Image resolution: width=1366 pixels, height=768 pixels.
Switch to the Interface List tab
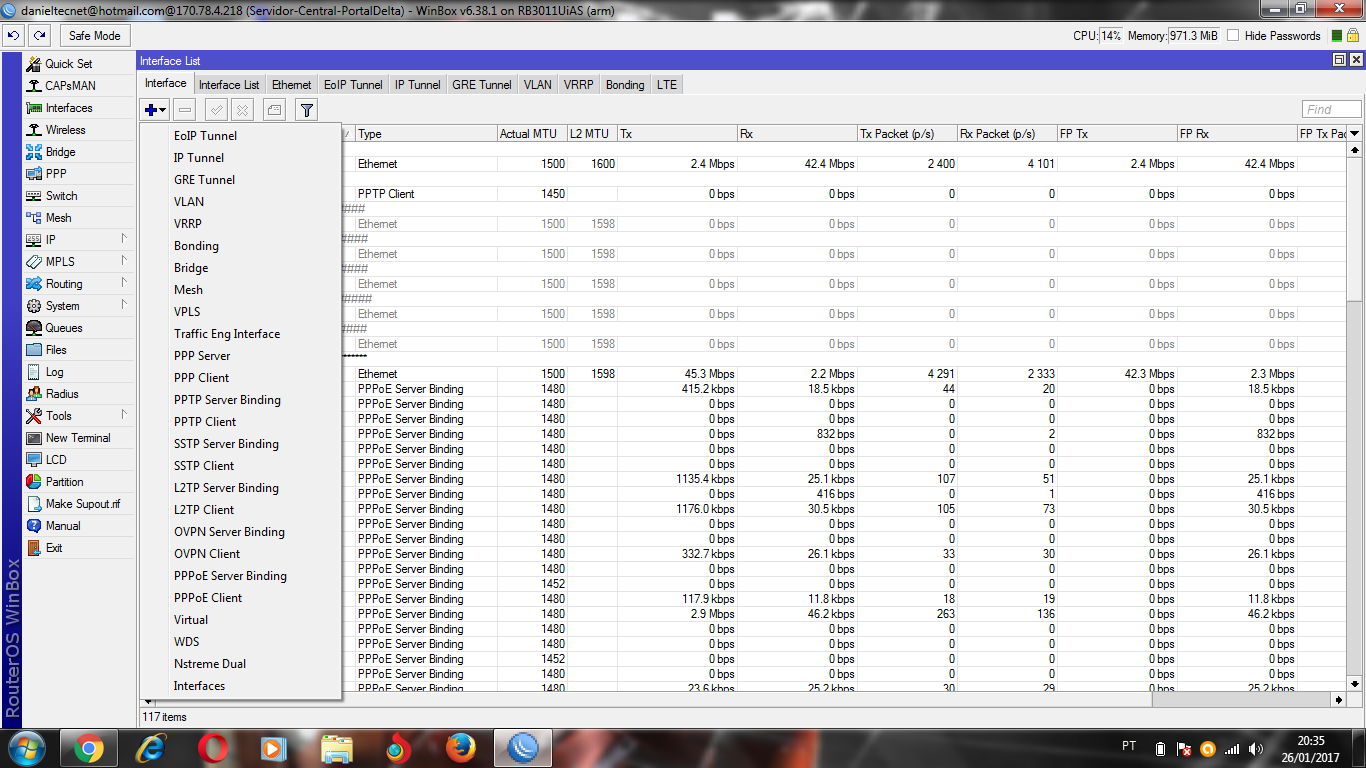click(229, 85)
